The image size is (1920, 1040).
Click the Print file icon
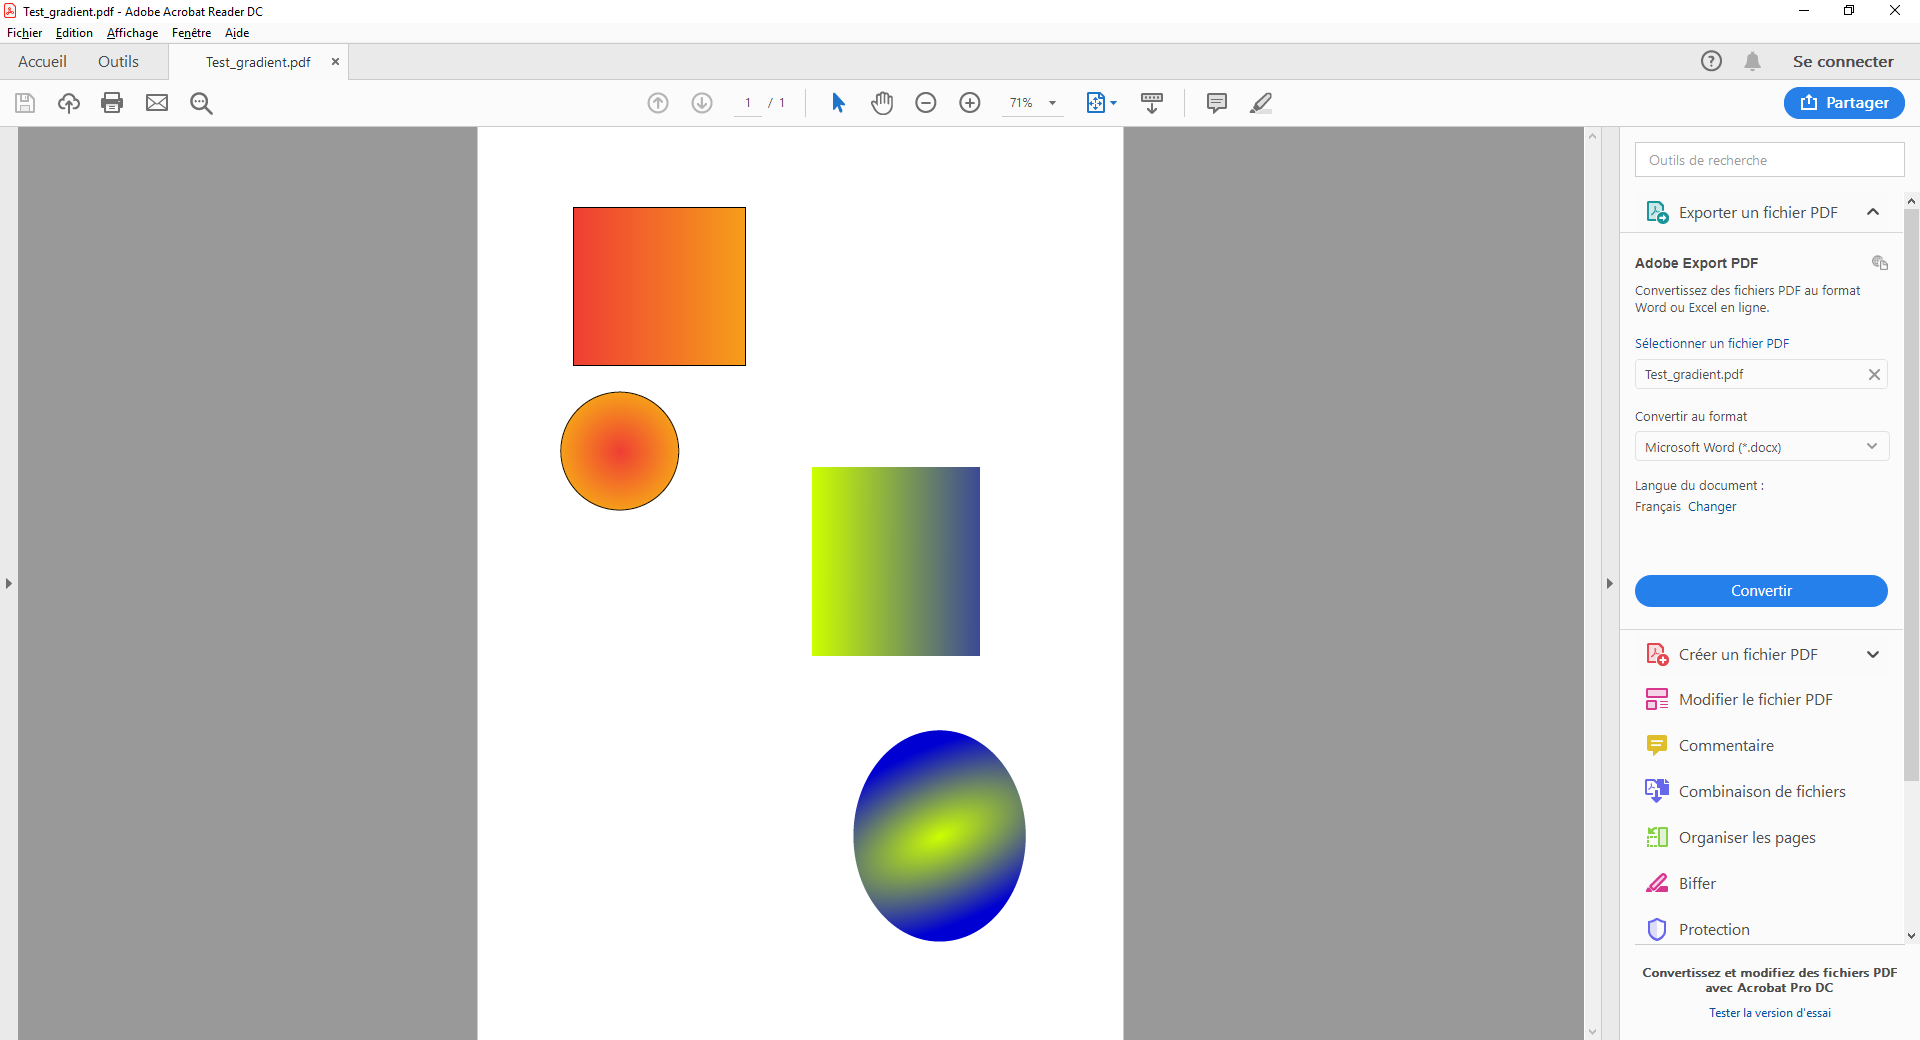tap(112, 103)
